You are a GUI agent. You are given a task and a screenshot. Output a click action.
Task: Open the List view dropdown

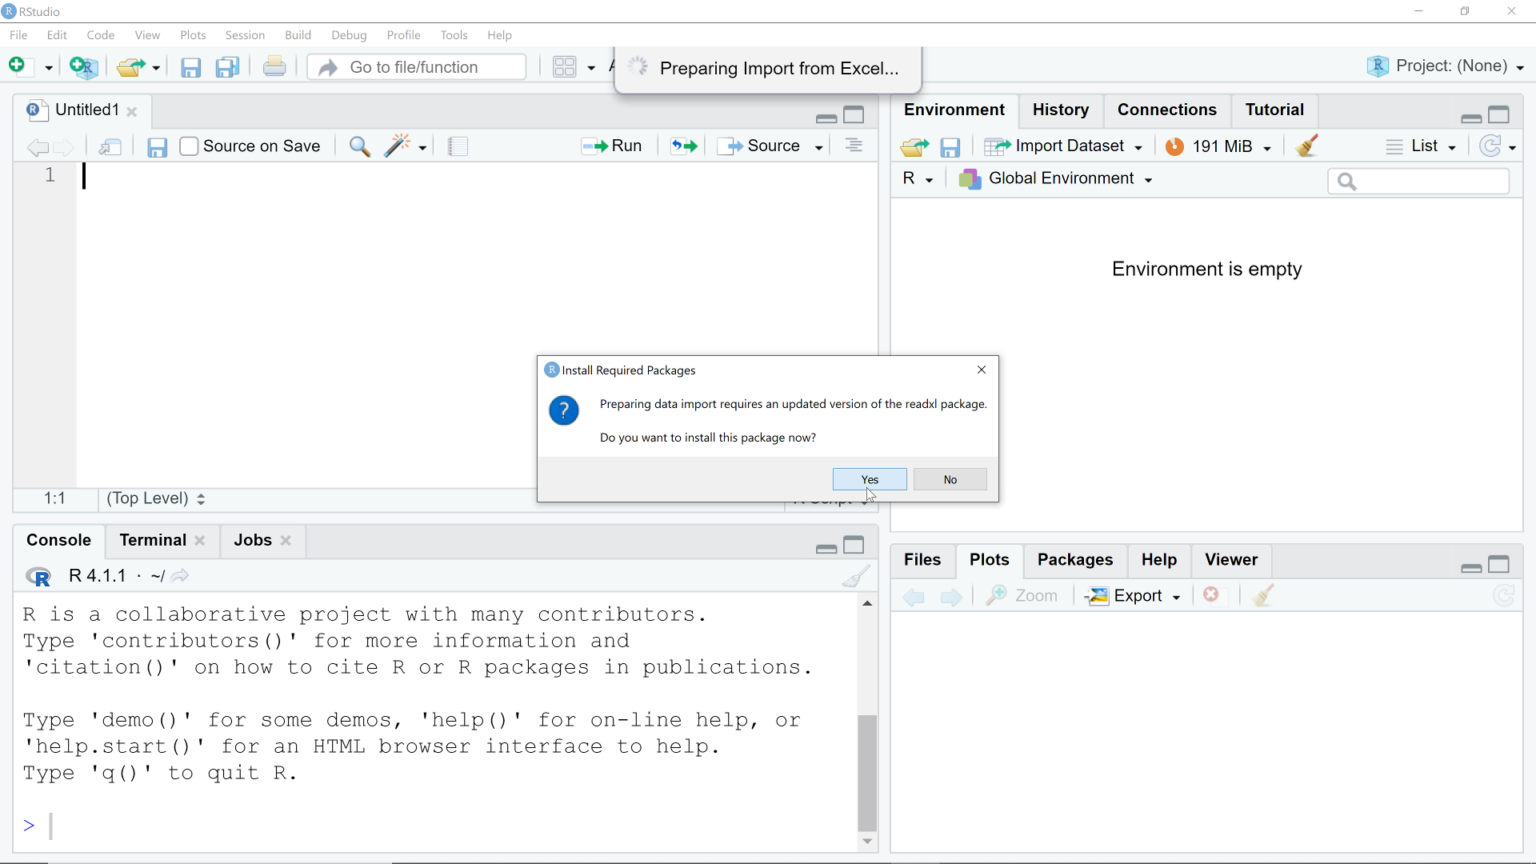point(1421,146)
